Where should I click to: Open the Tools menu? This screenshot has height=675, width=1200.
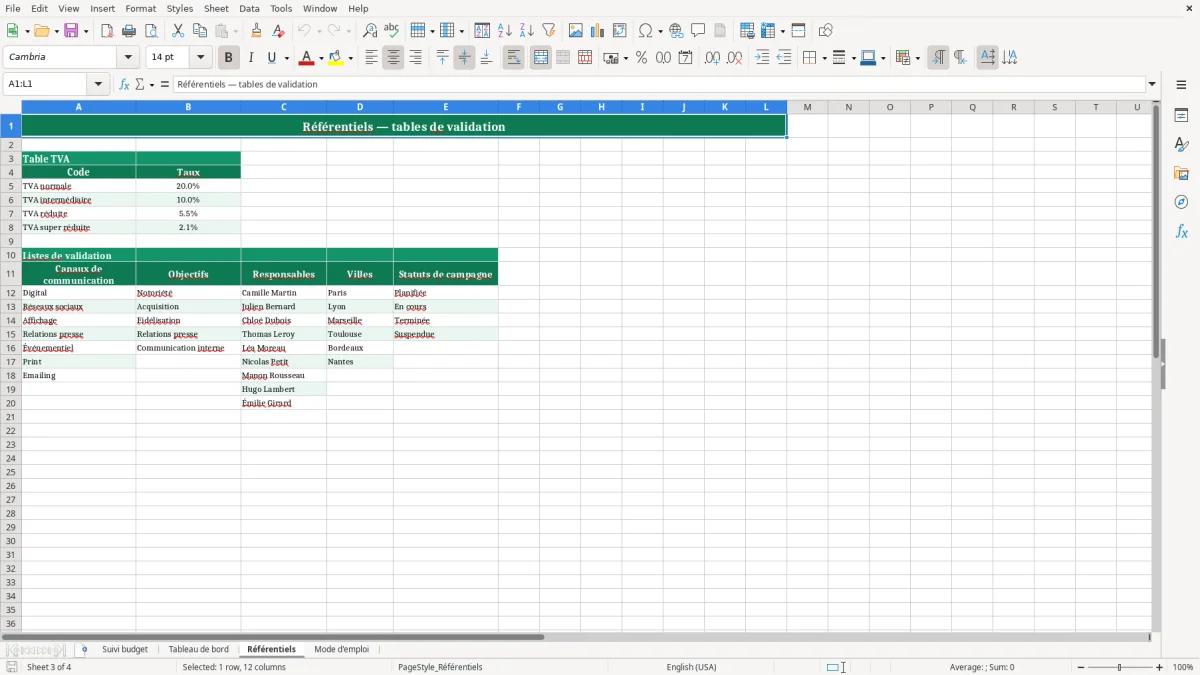pyautogui.click(x=281, y=8)
